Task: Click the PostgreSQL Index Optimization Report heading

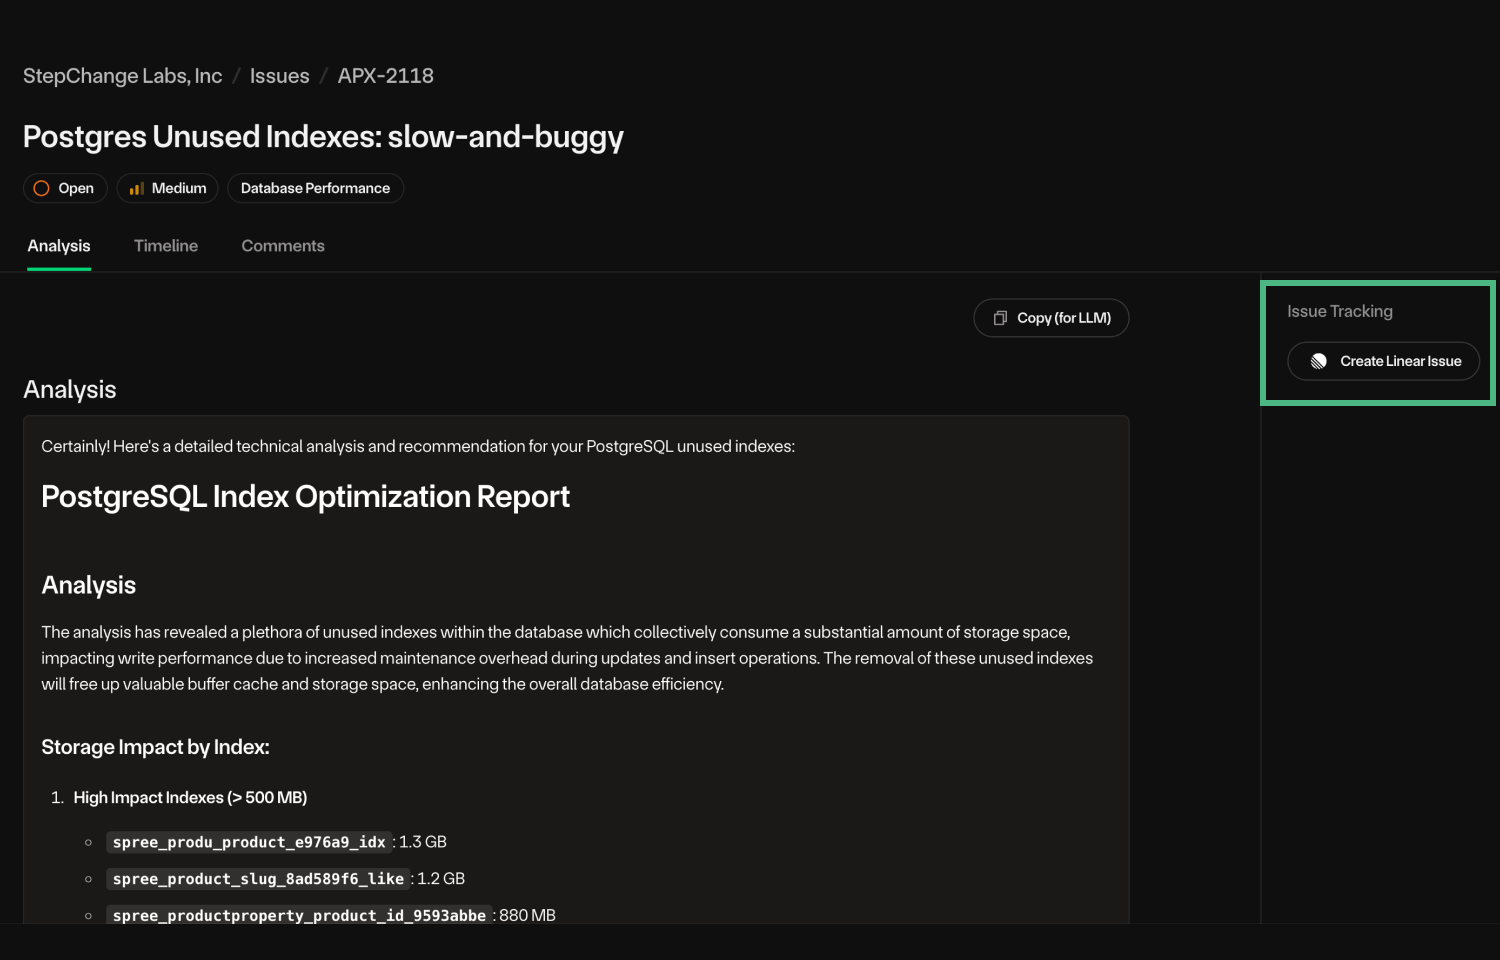Action: point(305,496)
